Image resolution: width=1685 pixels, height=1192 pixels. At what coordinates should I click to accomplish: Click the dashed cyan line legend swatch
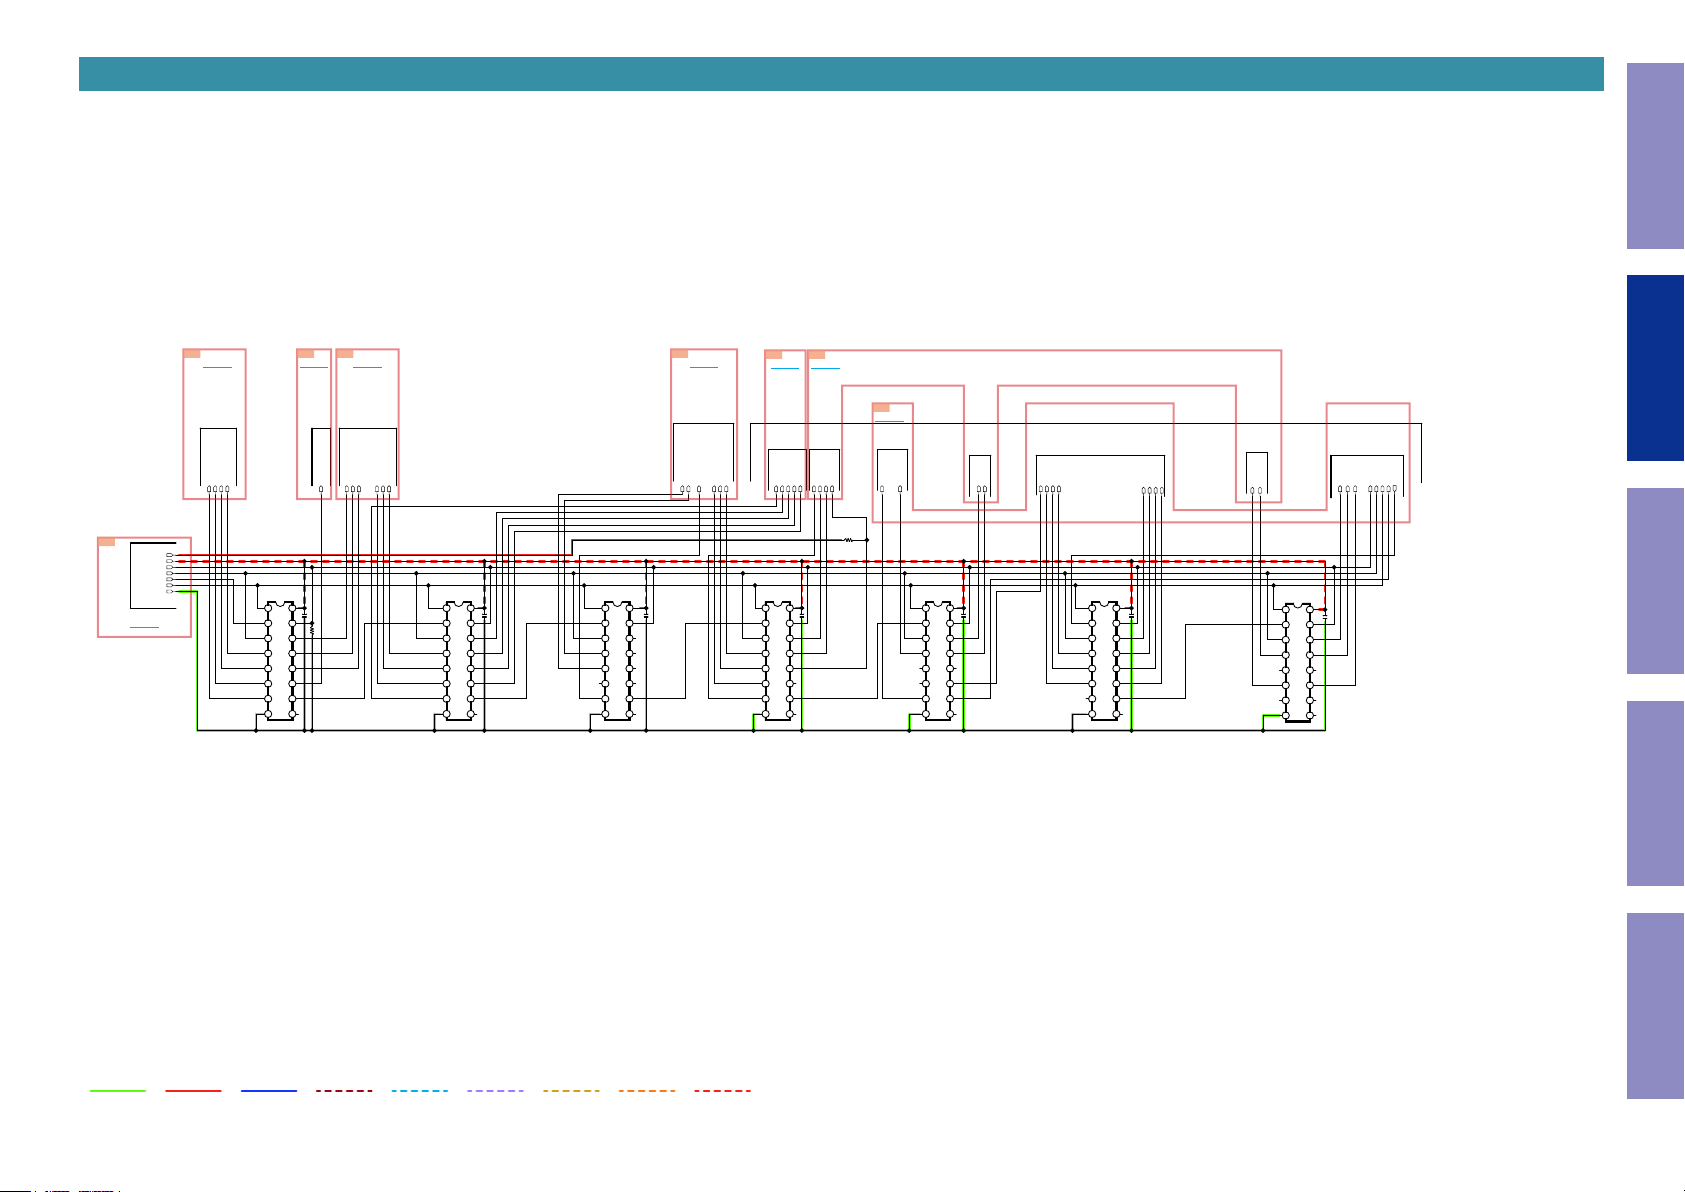tap(420, 1091)
